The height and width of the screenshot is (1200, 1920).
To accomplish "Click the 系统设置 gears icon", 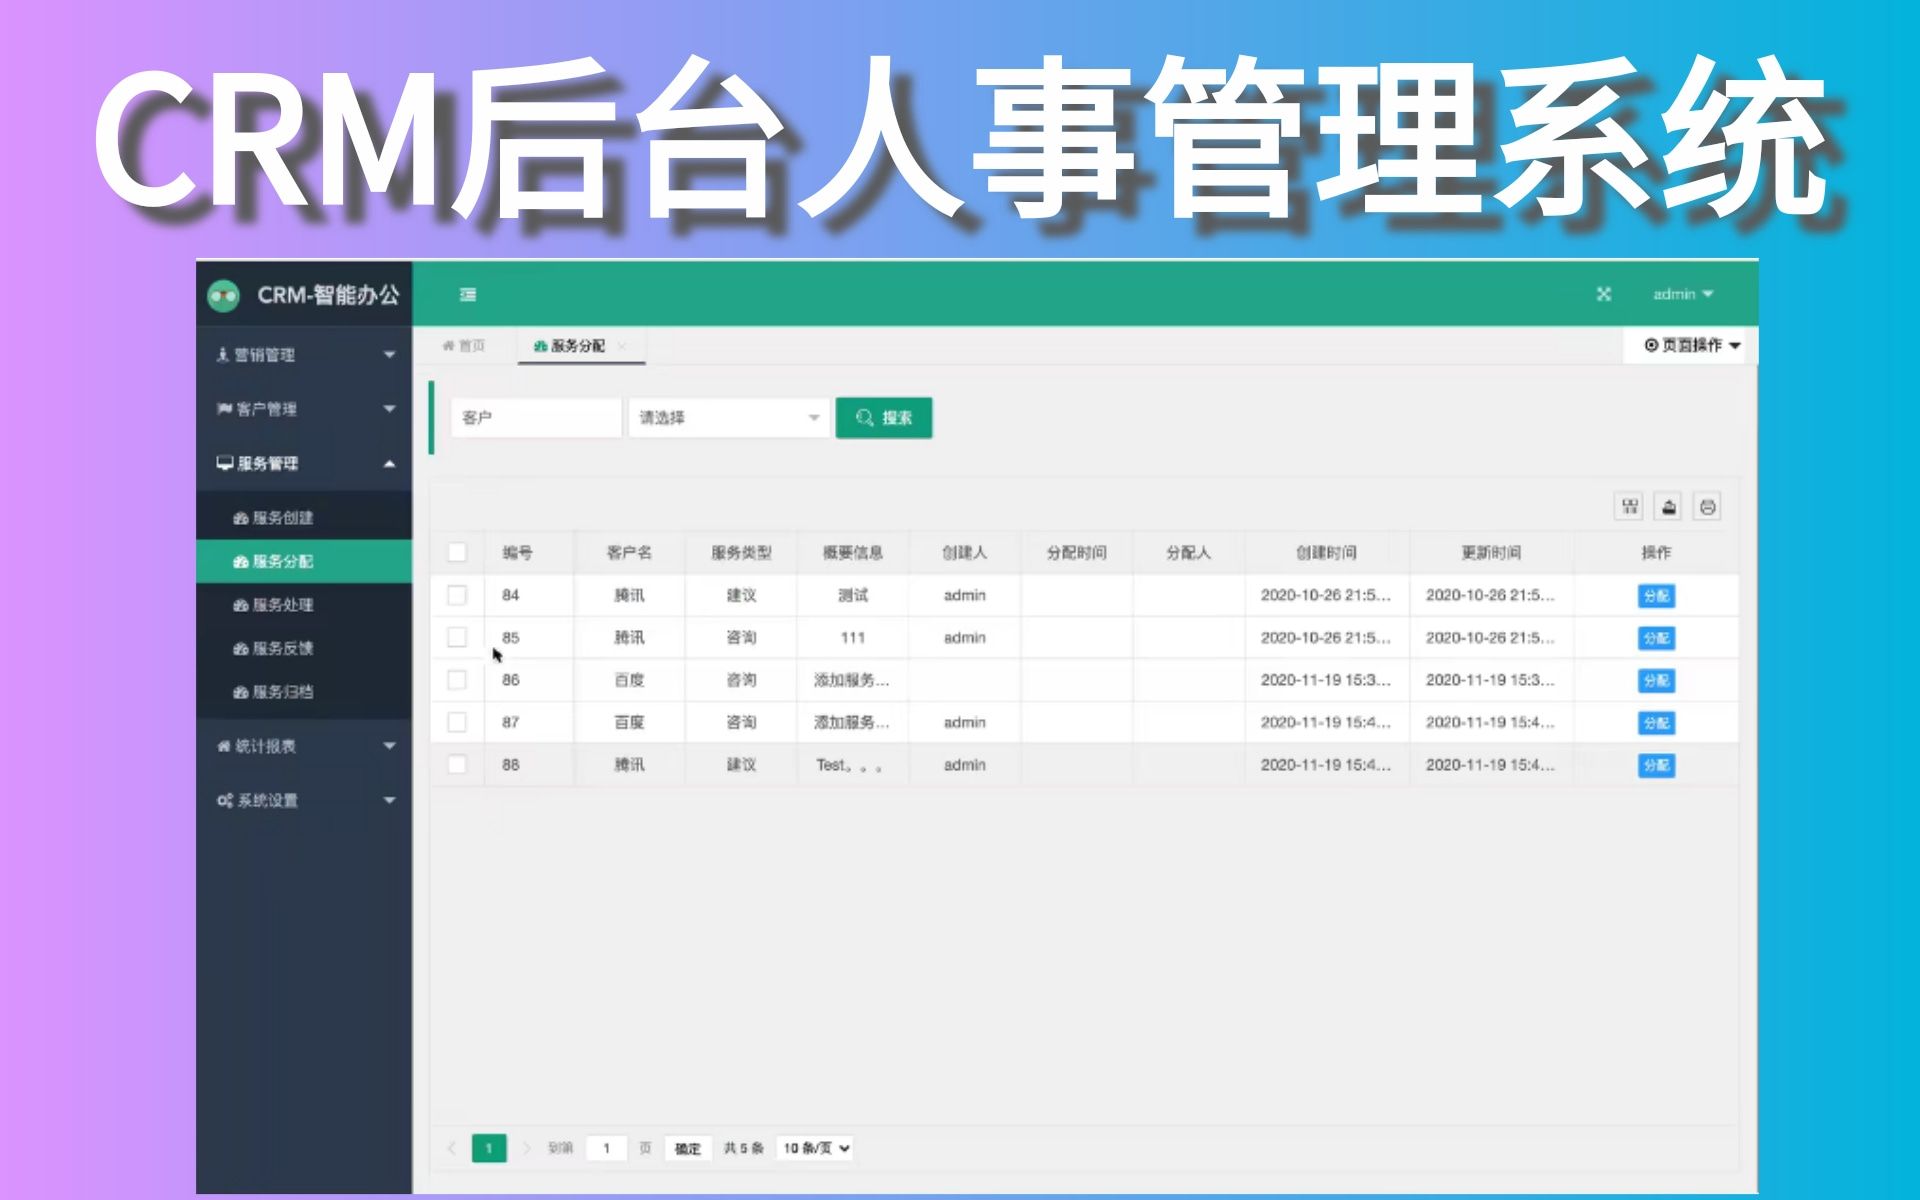I will (225, 800).
